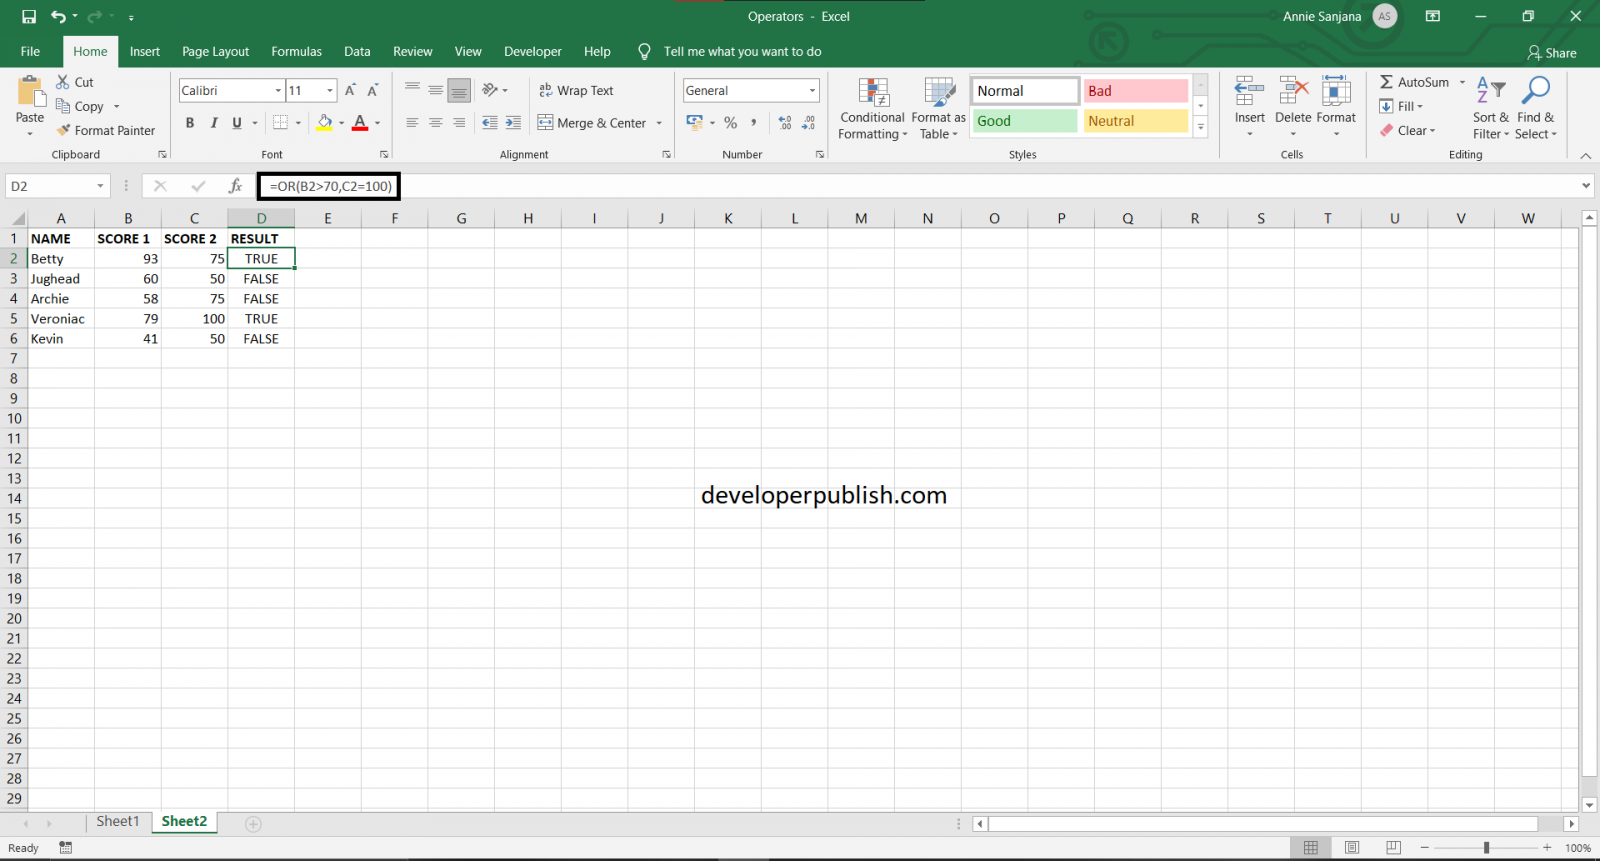Open the Clear dropdown
Screen dimensions: 1600x861
tap(1407, 130)
